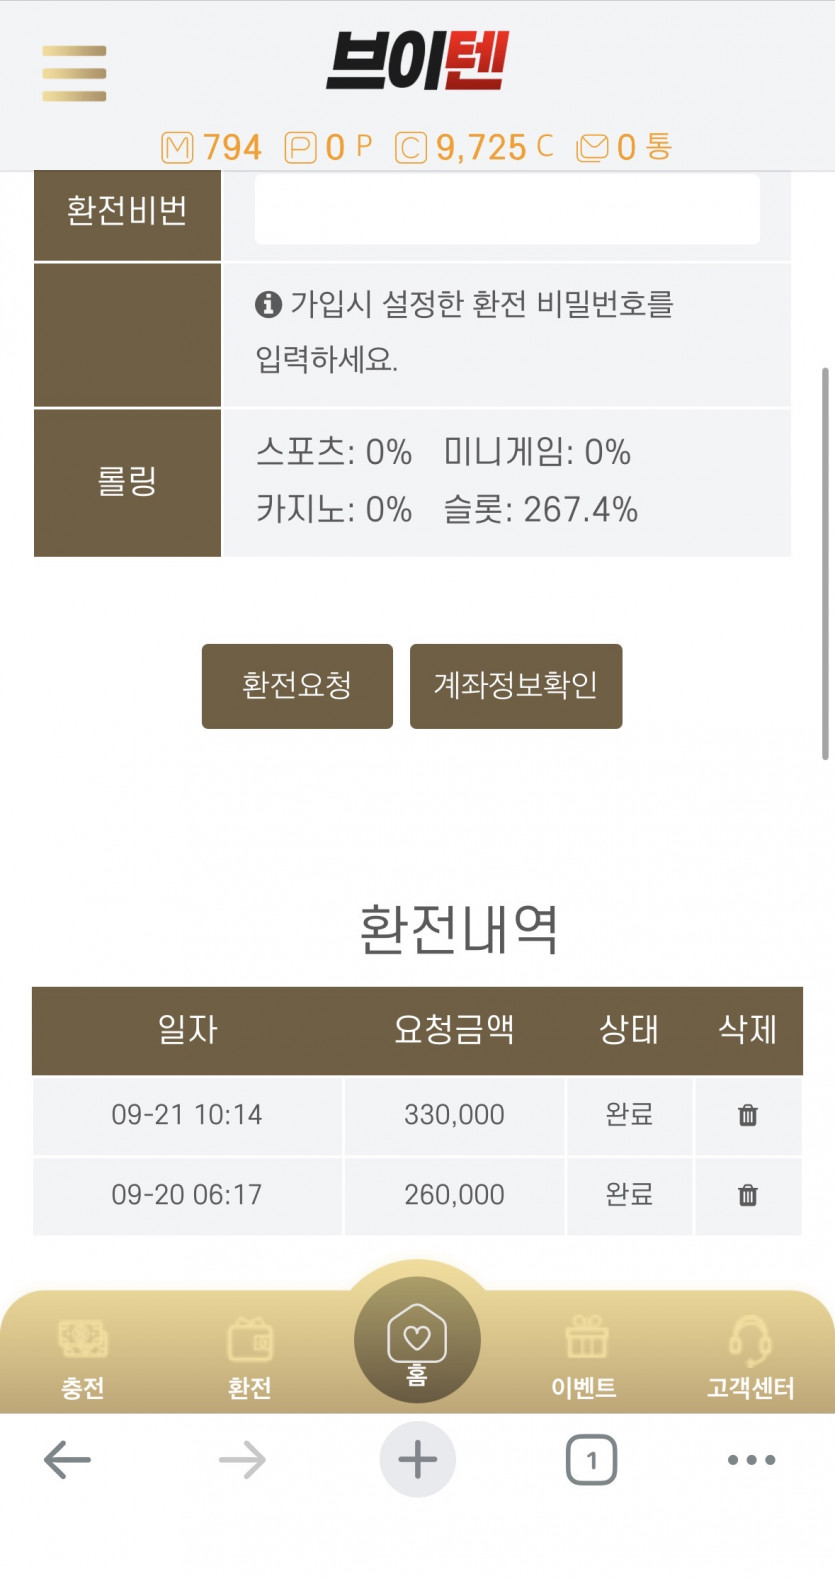Tap the M money balance icon
The image size is (835, 1579).
[x=177, y=148]
